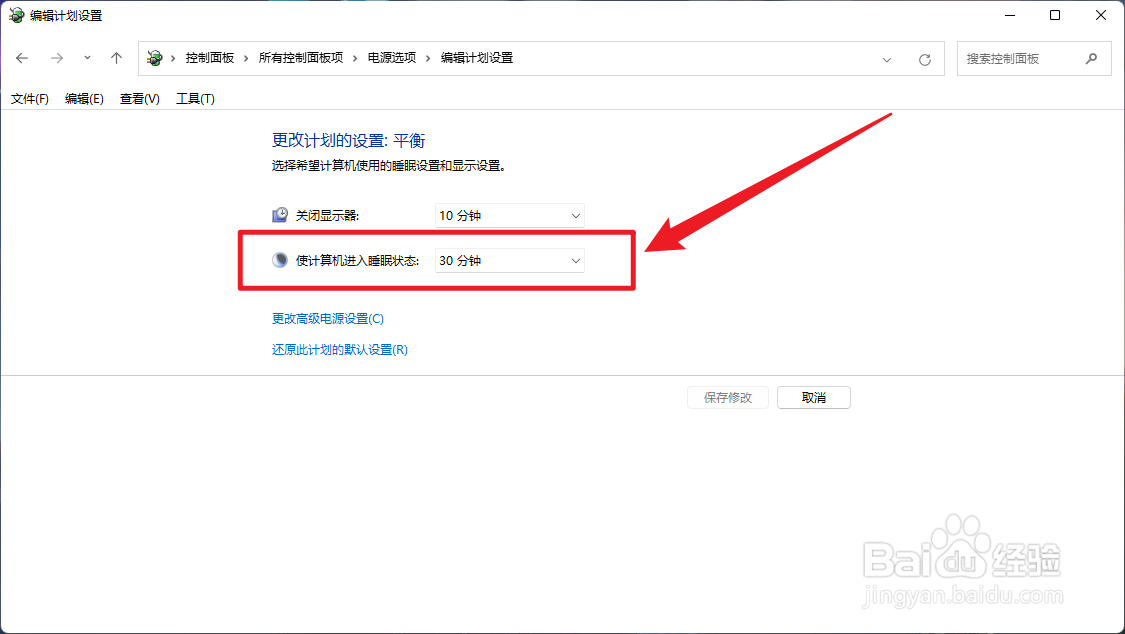
Task: Maximize the 编辑计划设置 window
Action: [1055, 15]
